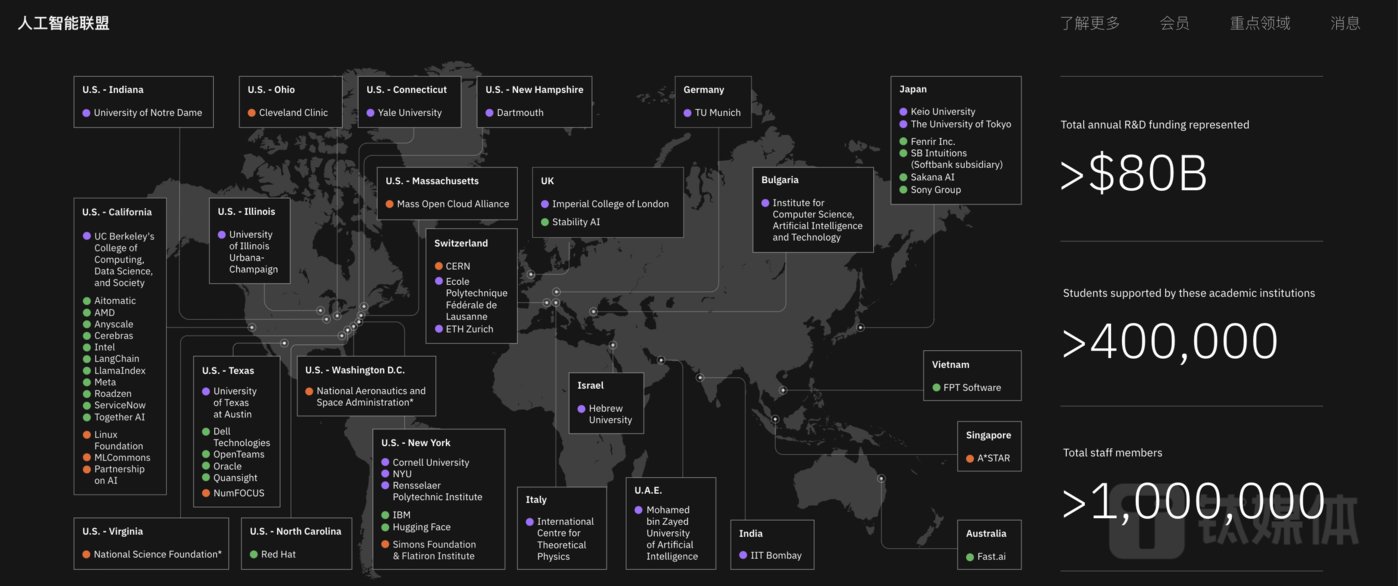Click the Hebrew University entry under Israel
Viewport: 1398px width, 586px height.
click(x=610, y=414)
